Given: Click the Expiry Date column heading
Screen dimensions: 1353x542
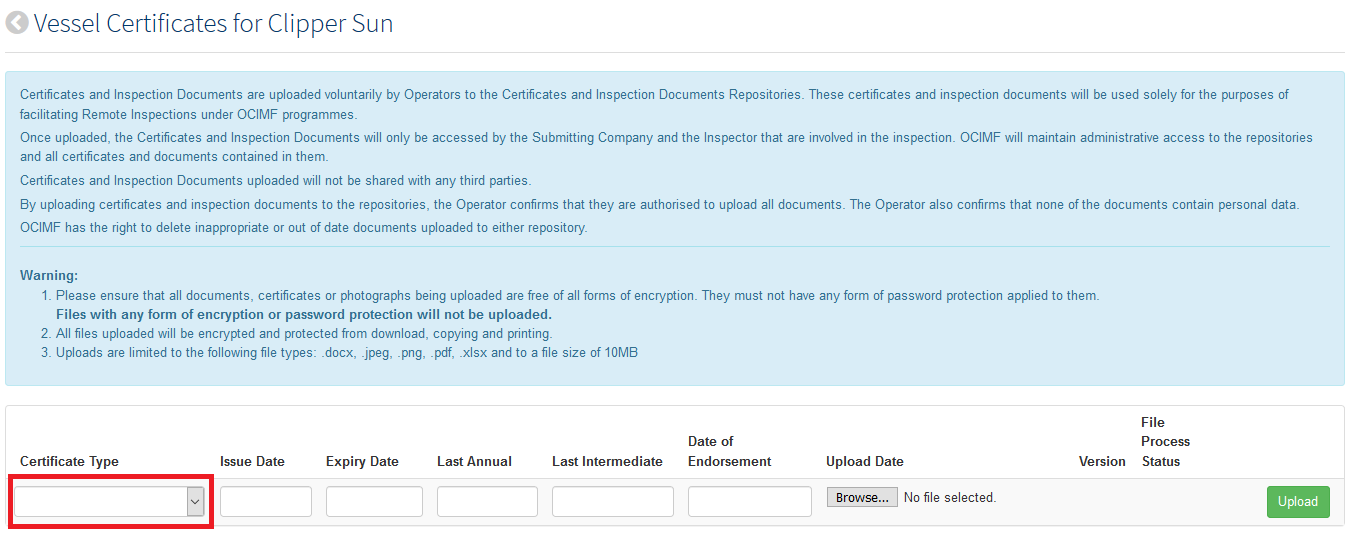Looking at the screenshot, I should pyautogui.click(x=362, y=462).
